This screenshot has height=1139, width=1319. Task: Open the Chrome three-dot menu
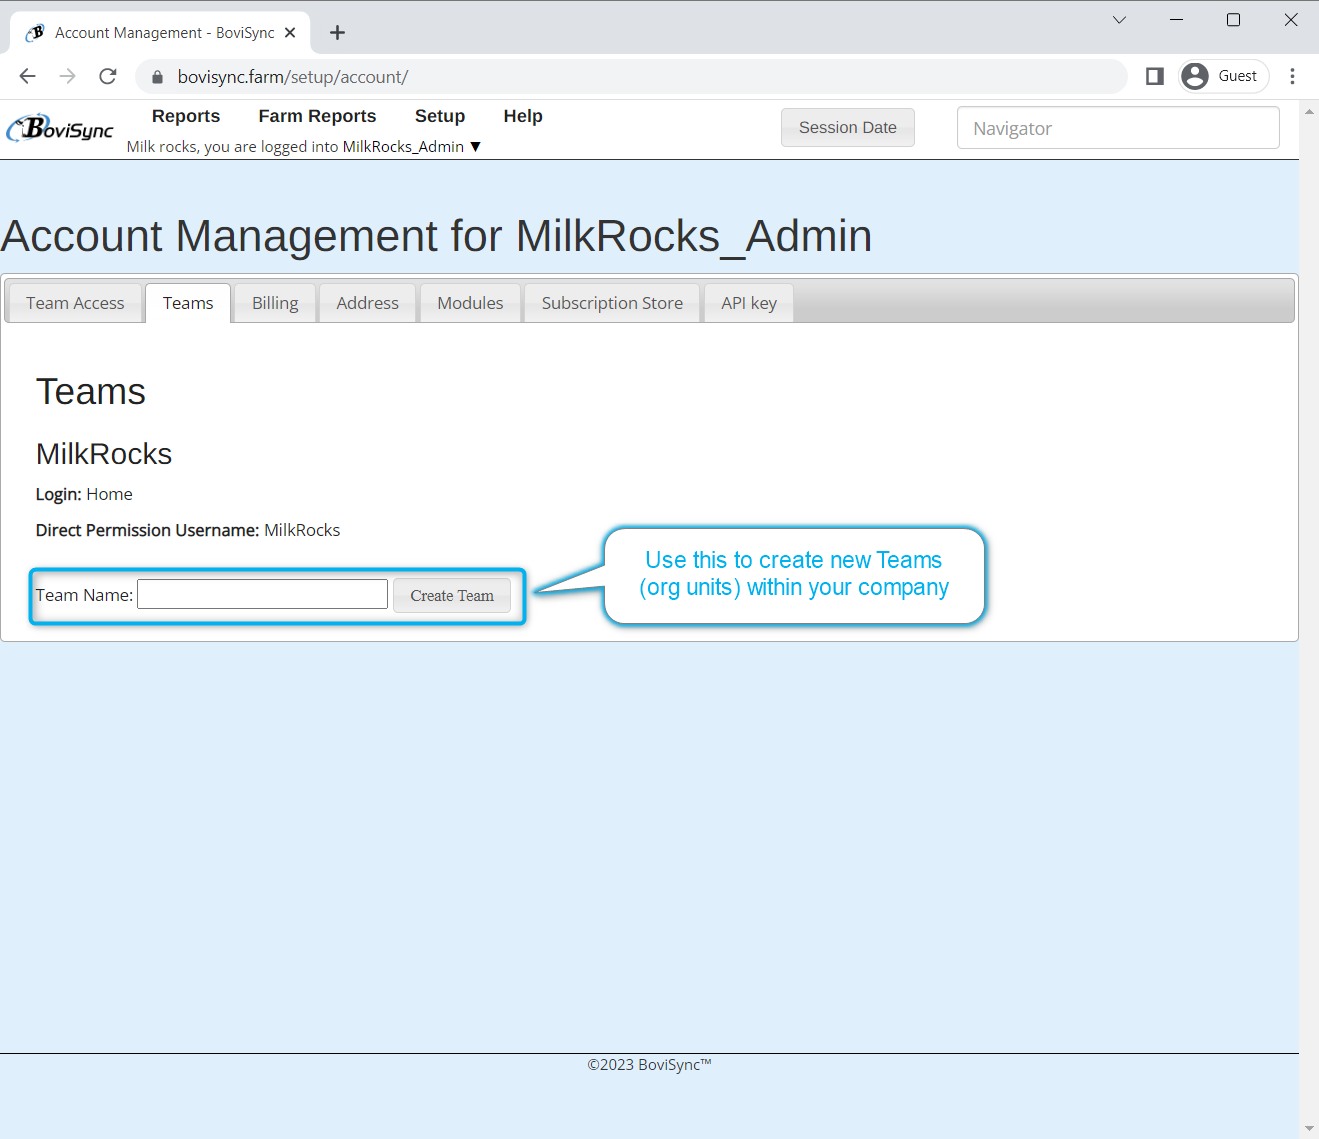click(1292, 76)
